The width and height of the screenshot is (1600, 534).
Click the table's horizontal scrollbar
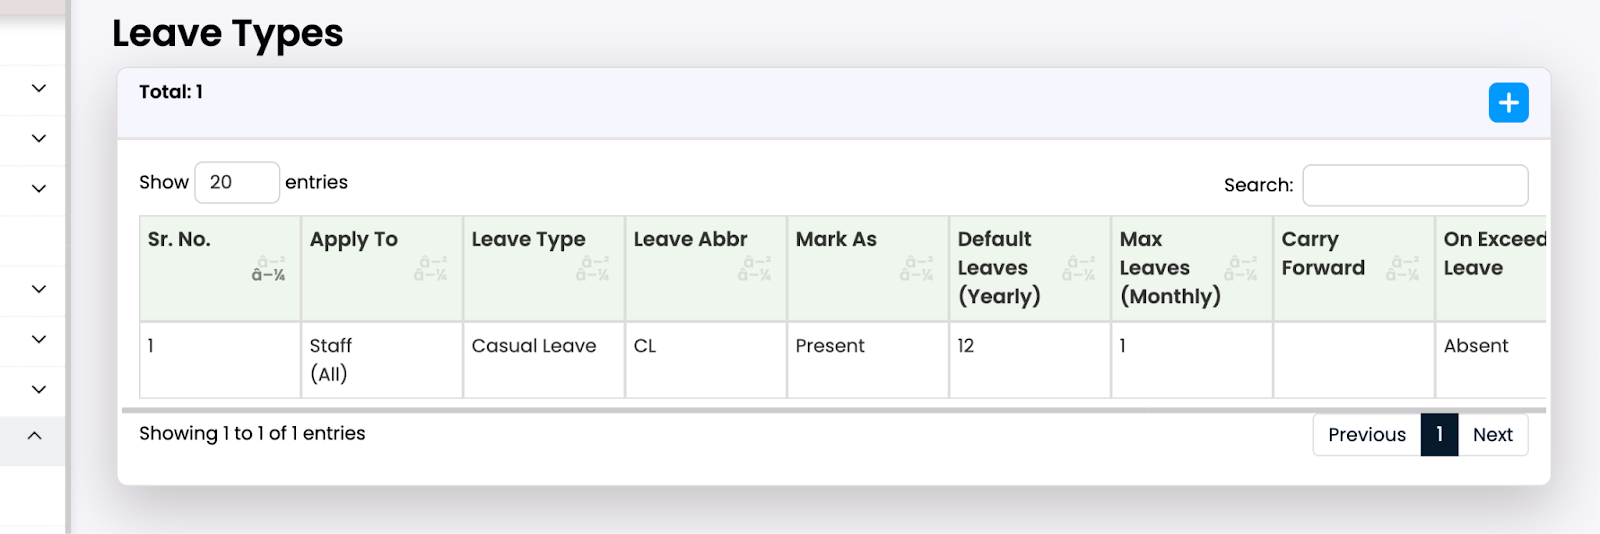[832, 410]
